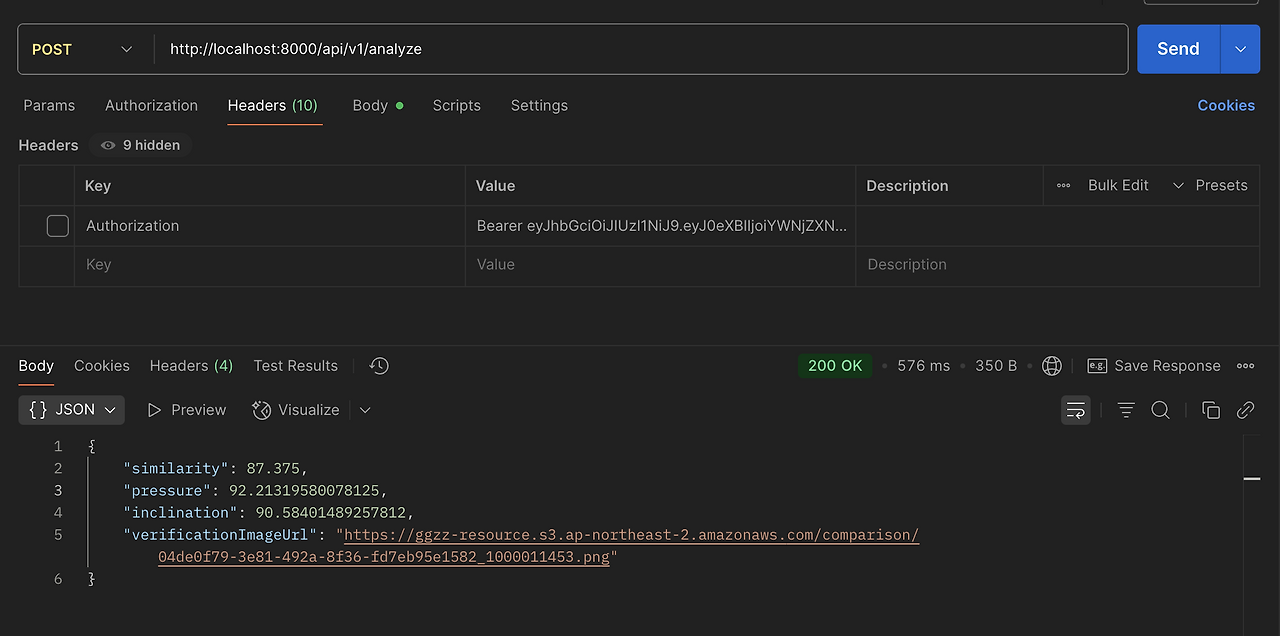This screenshot has width=1280, height=636.
Task: Expand the Send button dropdown arrow
Action: pos(1240,49)
